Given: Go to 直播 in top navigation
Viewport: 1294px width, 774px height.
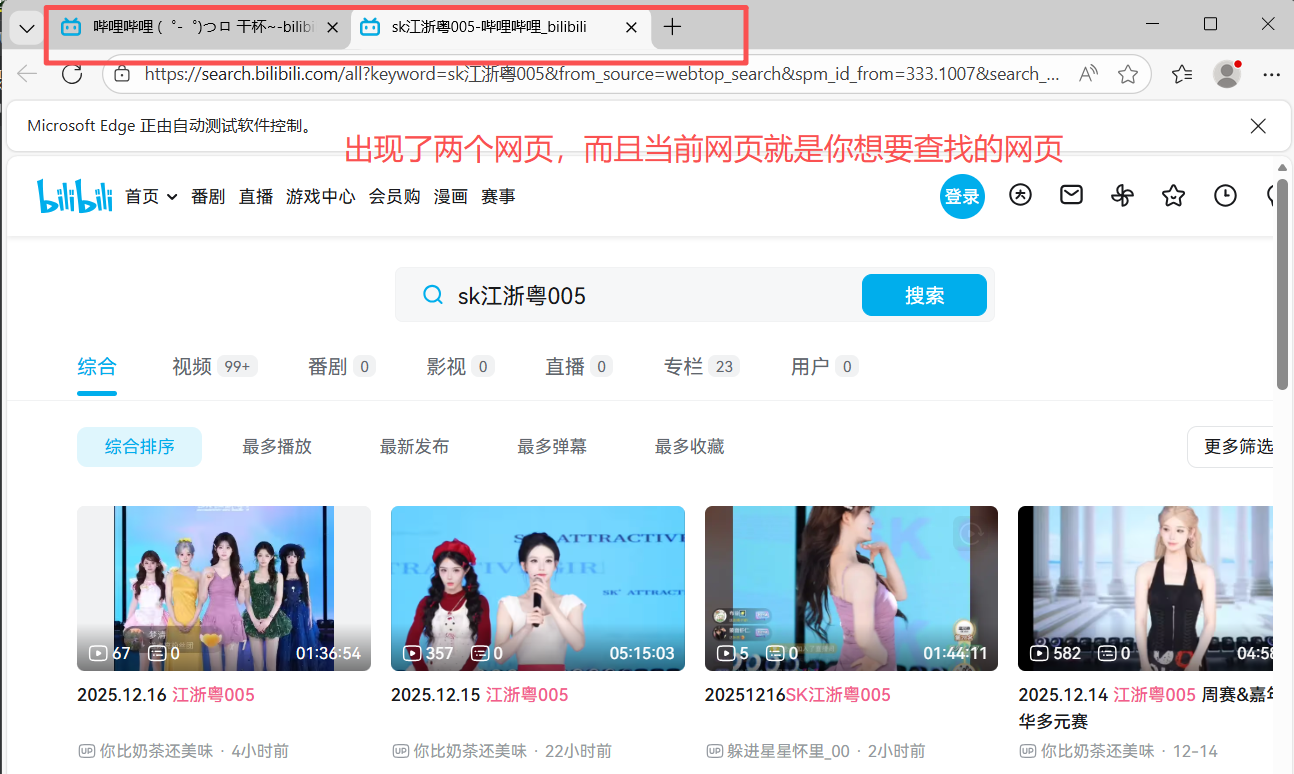Looking at the screenshot, I should [256, 197].
